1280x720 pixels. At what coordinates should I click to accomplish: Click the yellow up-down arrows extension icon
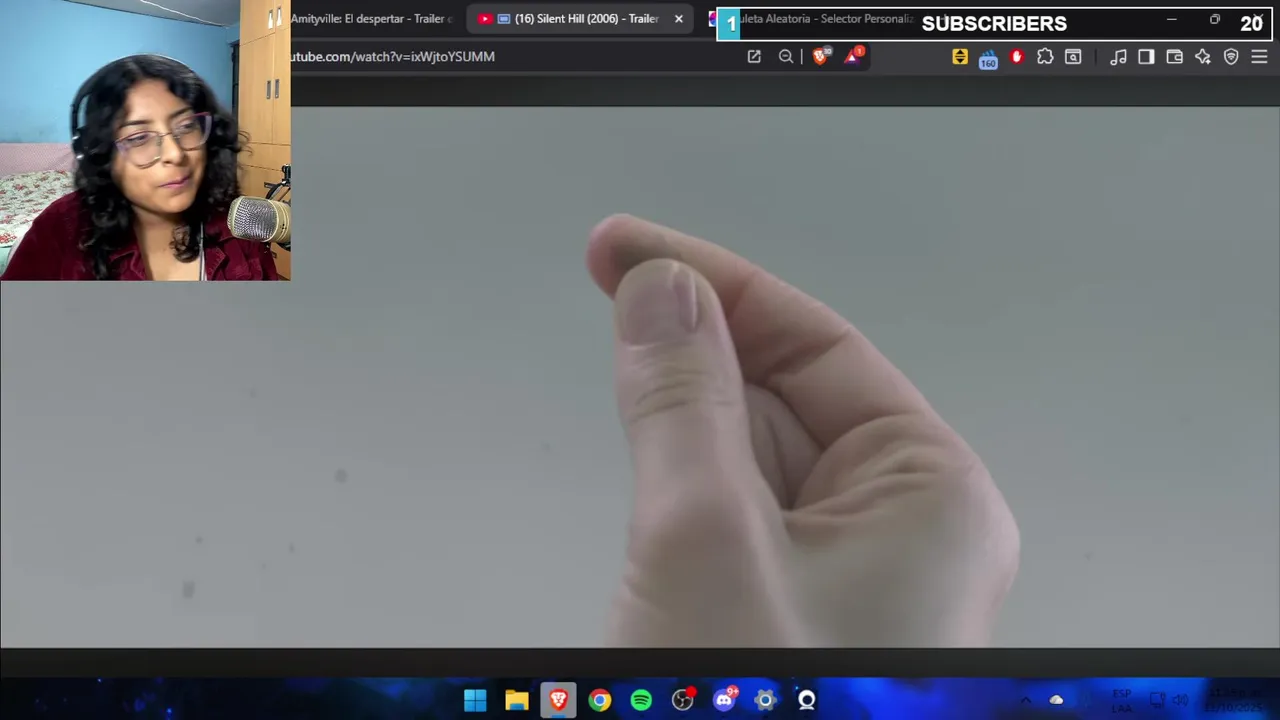(960, 57)
